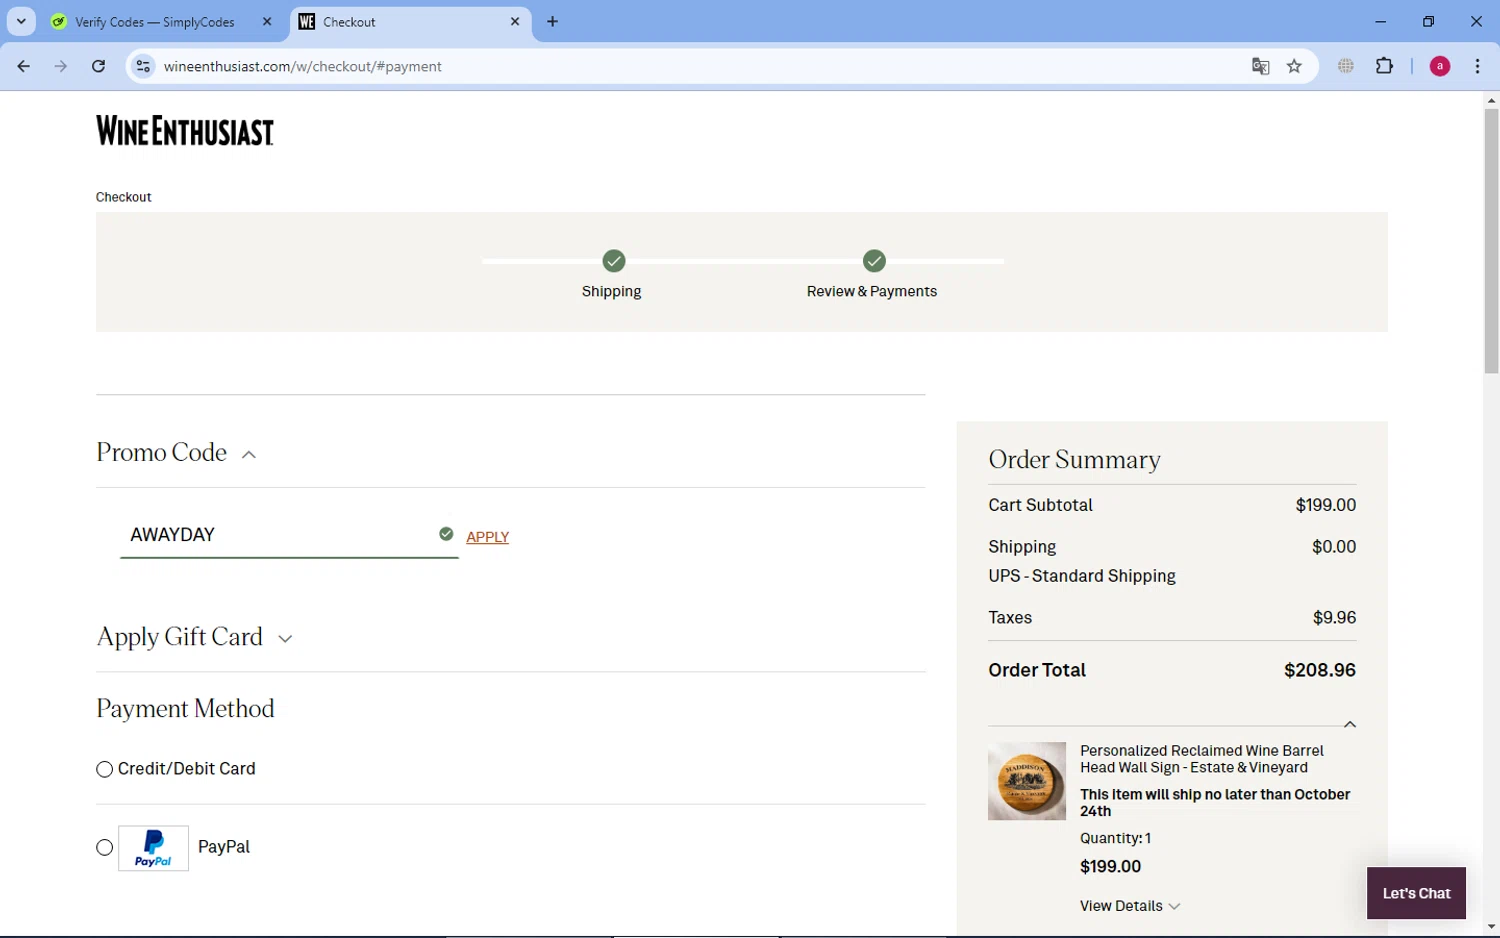Select the Checkout browser tab
Image resolution: width=1500 pixels, height=938 pixels.
(410, 22)
